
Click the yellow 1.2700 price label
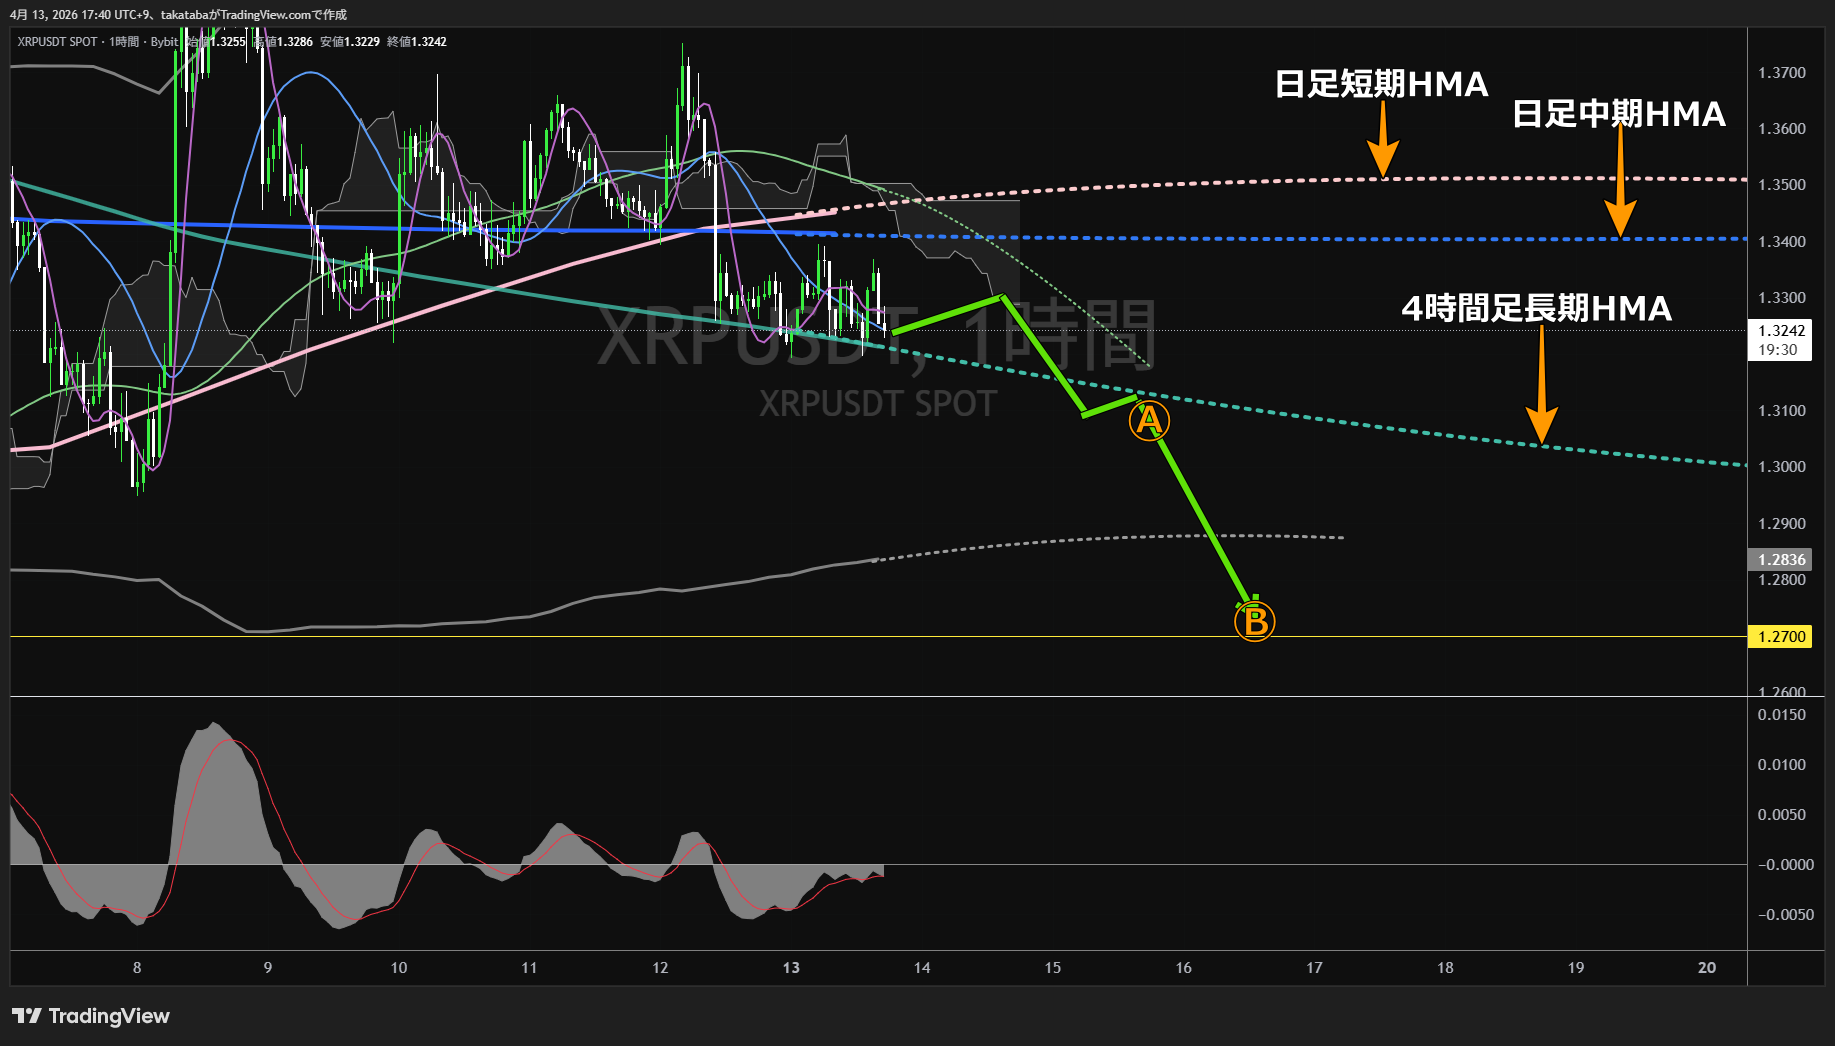pyautogui.click(x=1780, y=636)
